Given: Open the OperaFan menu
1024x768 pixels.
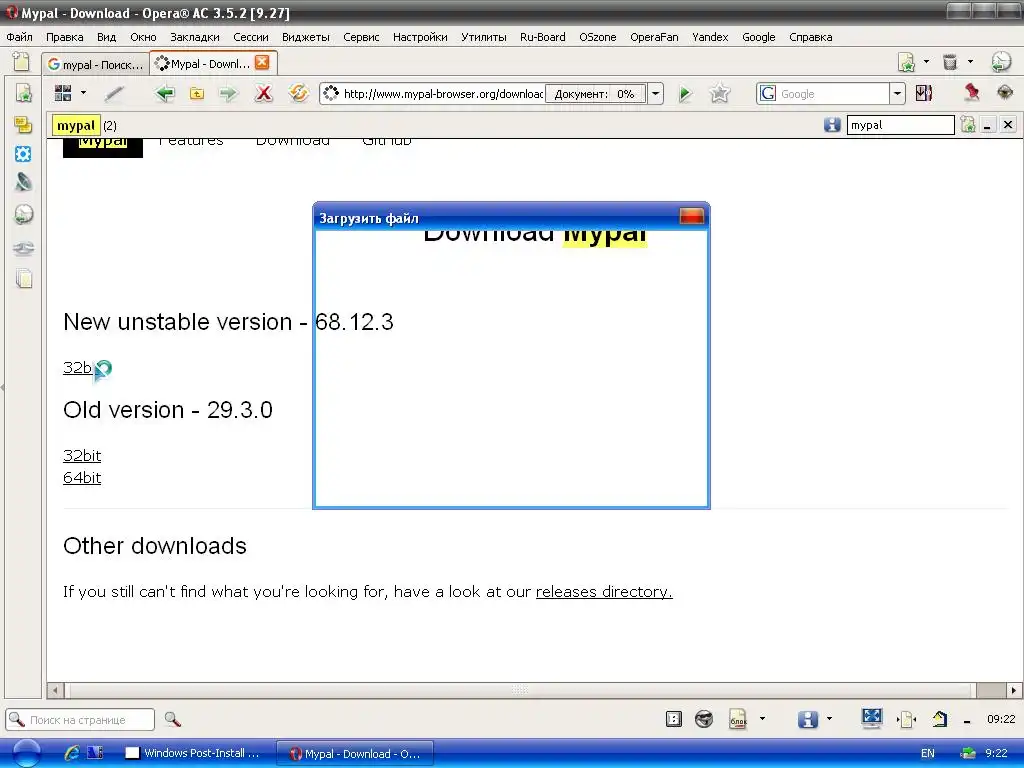Looking at the screenshot, I should [654, 37].
